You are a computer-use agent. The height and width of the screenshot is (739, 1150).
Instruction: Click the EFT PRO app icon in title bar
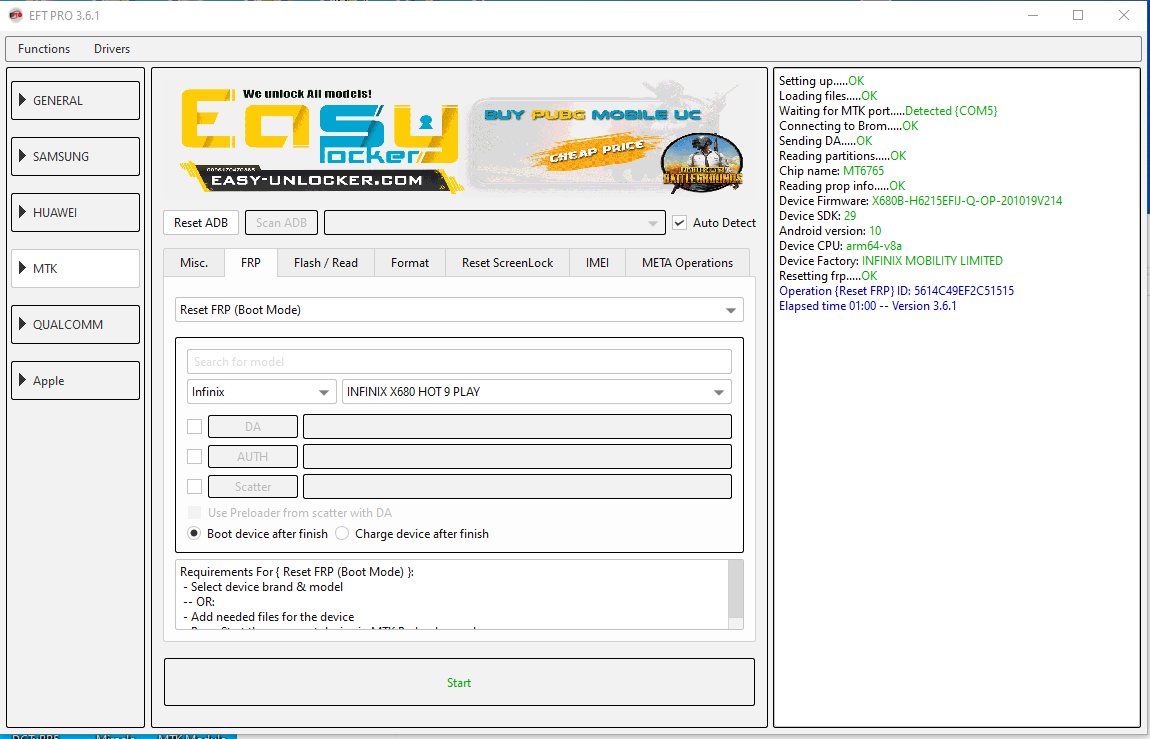click(15, 15)
